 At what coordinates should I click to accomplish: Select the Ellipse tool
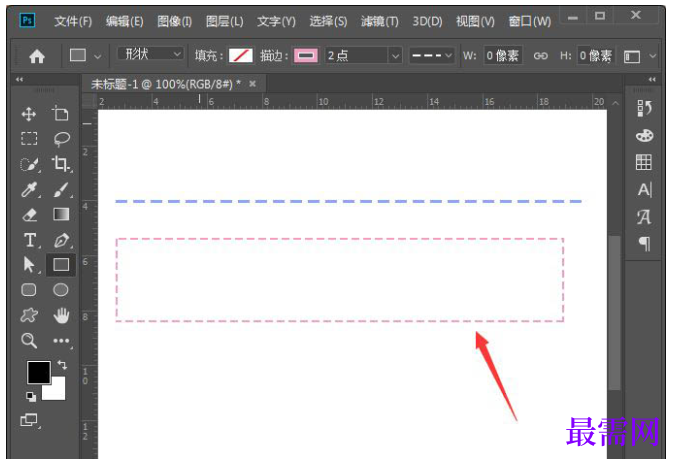click(61, 290)
